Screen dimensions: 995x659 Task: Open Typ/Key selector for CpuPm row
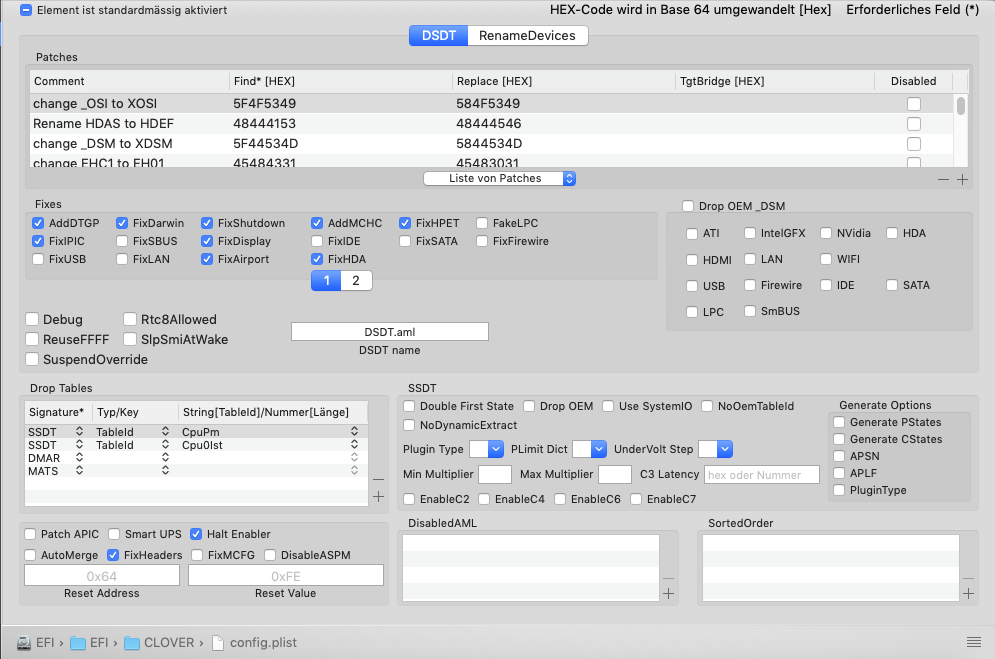click(x=165, y=431)
